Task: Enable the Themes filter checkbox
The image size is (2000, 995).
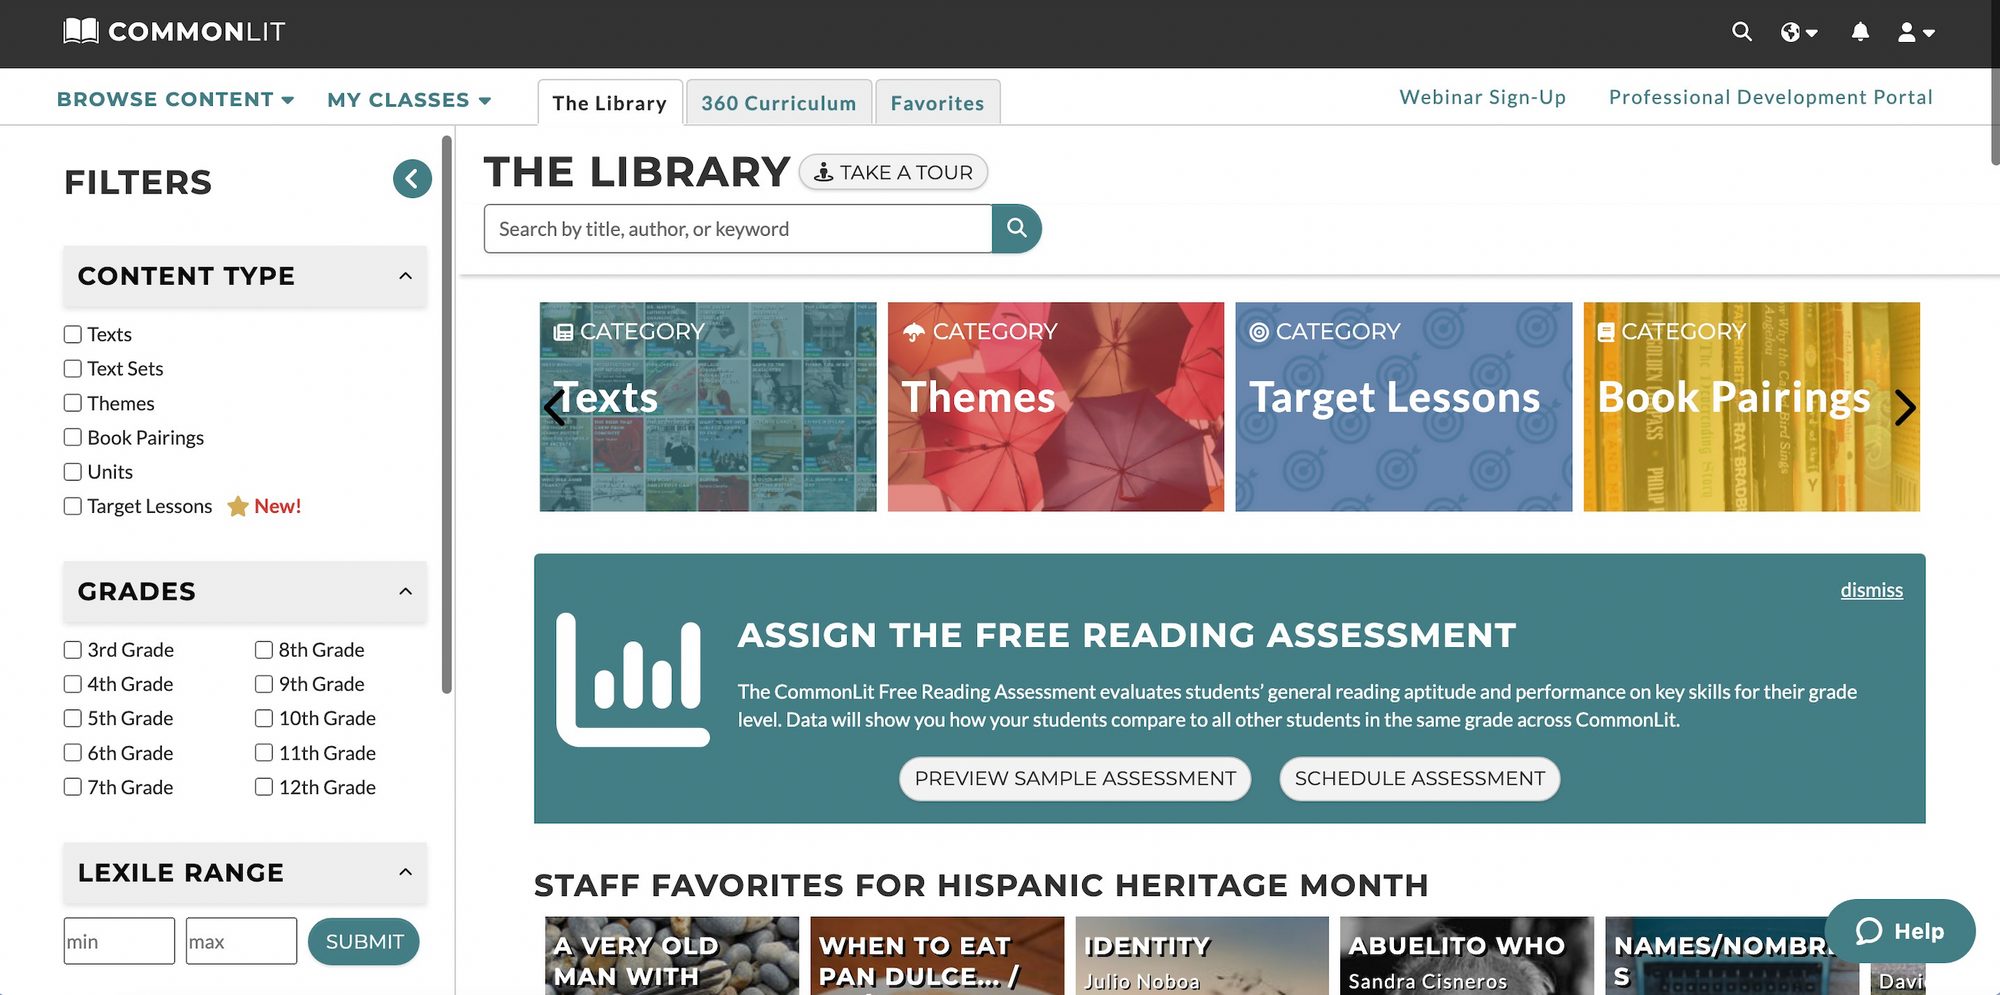Action: (73, 403)
